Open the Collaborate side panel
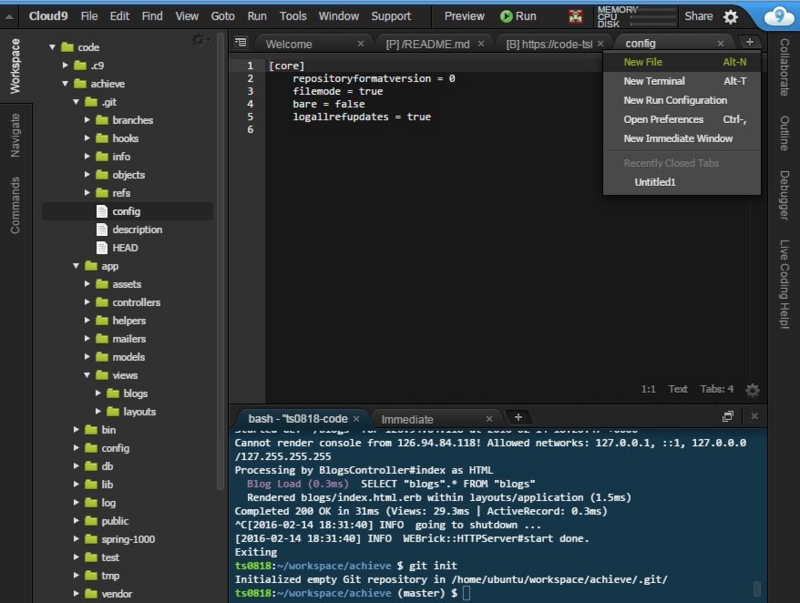This screenshot has width=800, height=603. click(x=784, y=67)
